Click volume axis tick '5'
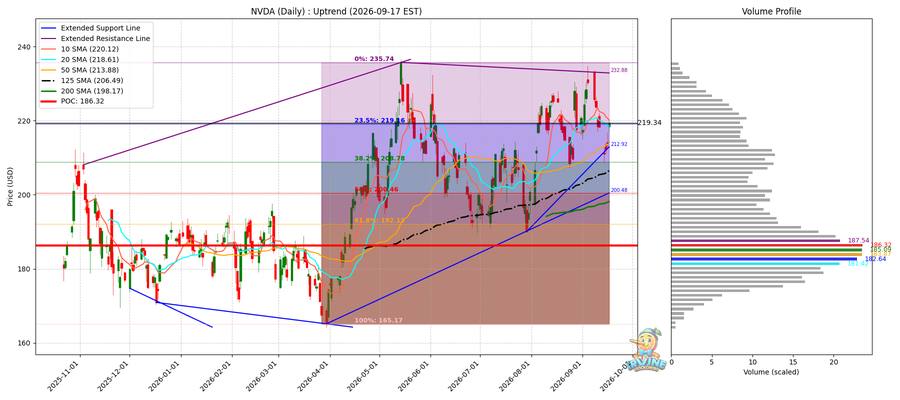This screenshot has width=900, height=400. click(x=712, y=362)
